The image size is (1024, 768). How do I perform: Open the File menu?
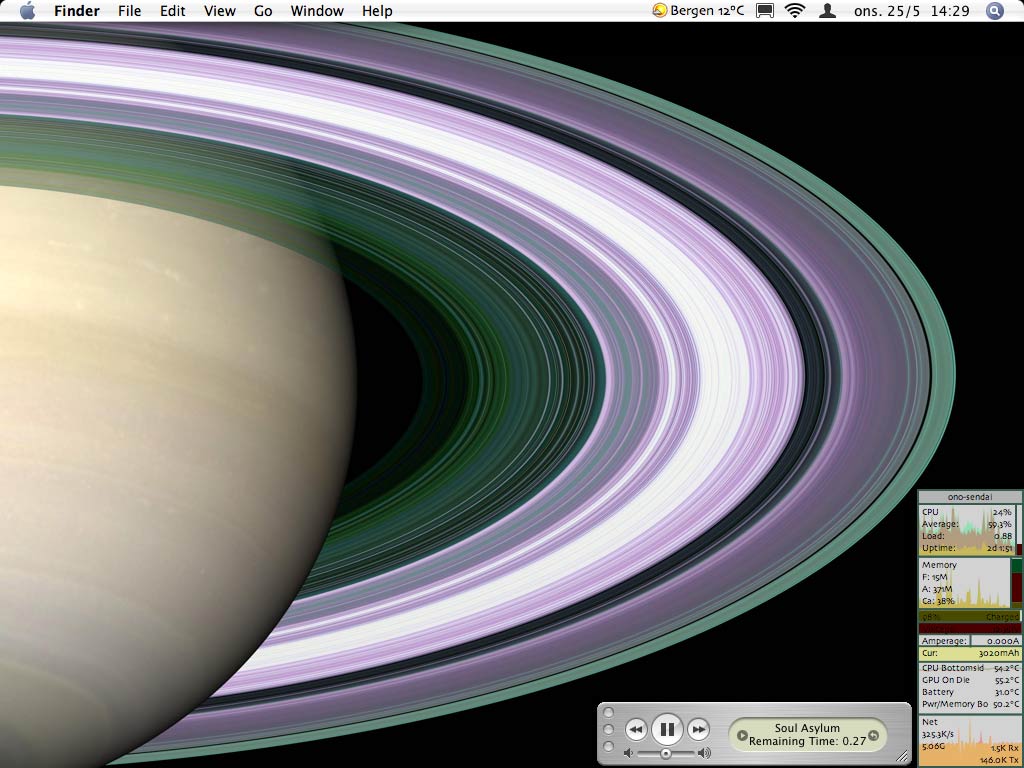pos(129,11)
